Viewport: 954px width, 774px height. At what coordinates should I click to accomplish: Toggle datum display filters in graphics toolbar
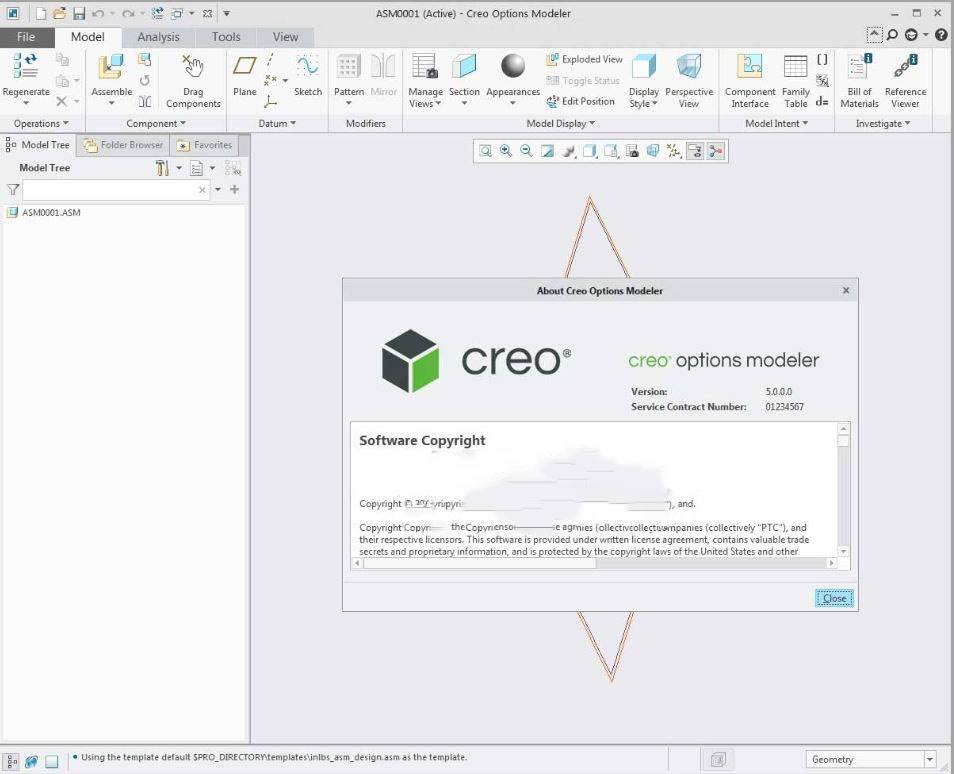tap(674, 151)
